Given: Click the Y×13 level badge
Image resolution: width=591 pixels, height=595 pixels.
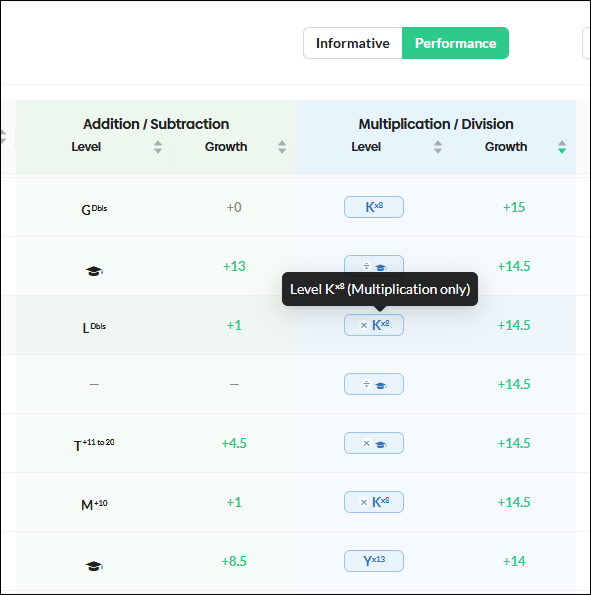Looking at the screenshot, I should click(374, 561).
